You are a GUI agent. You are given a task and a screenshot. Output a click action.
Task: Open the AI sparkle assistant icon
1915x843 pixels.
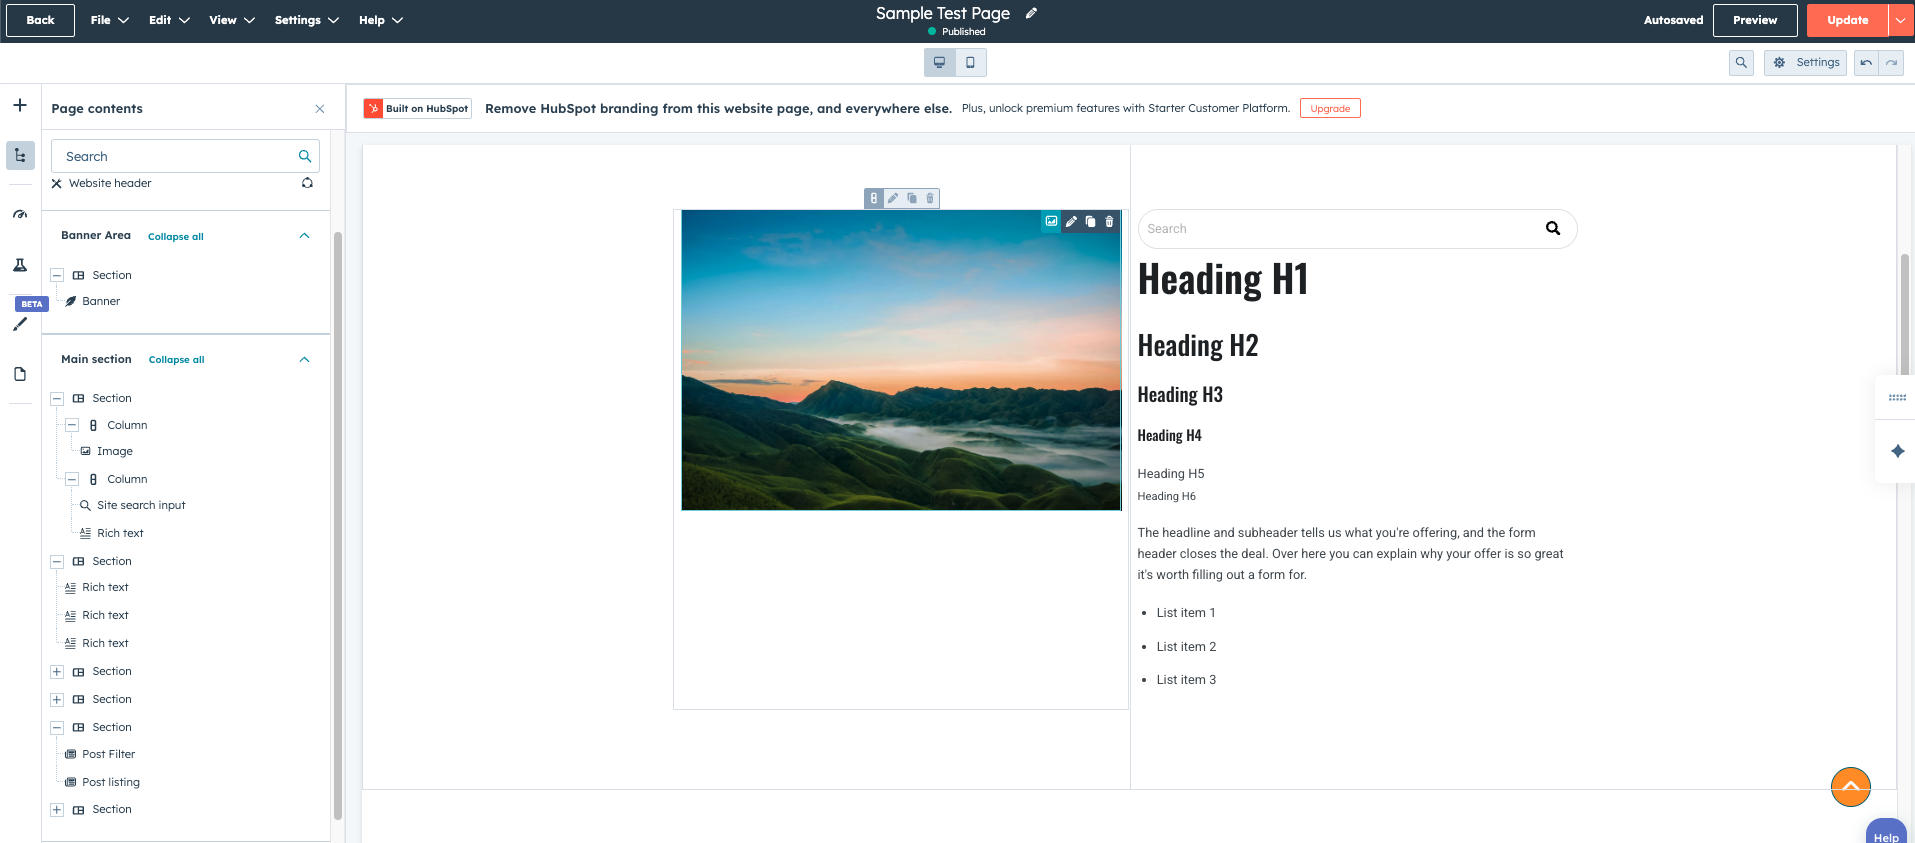1897,451
